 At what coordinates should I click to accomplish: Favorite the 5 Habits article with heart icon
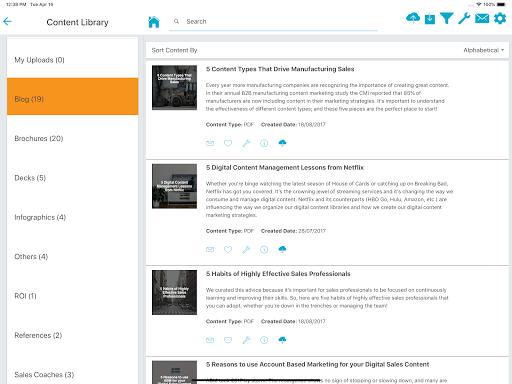[228, 340]
